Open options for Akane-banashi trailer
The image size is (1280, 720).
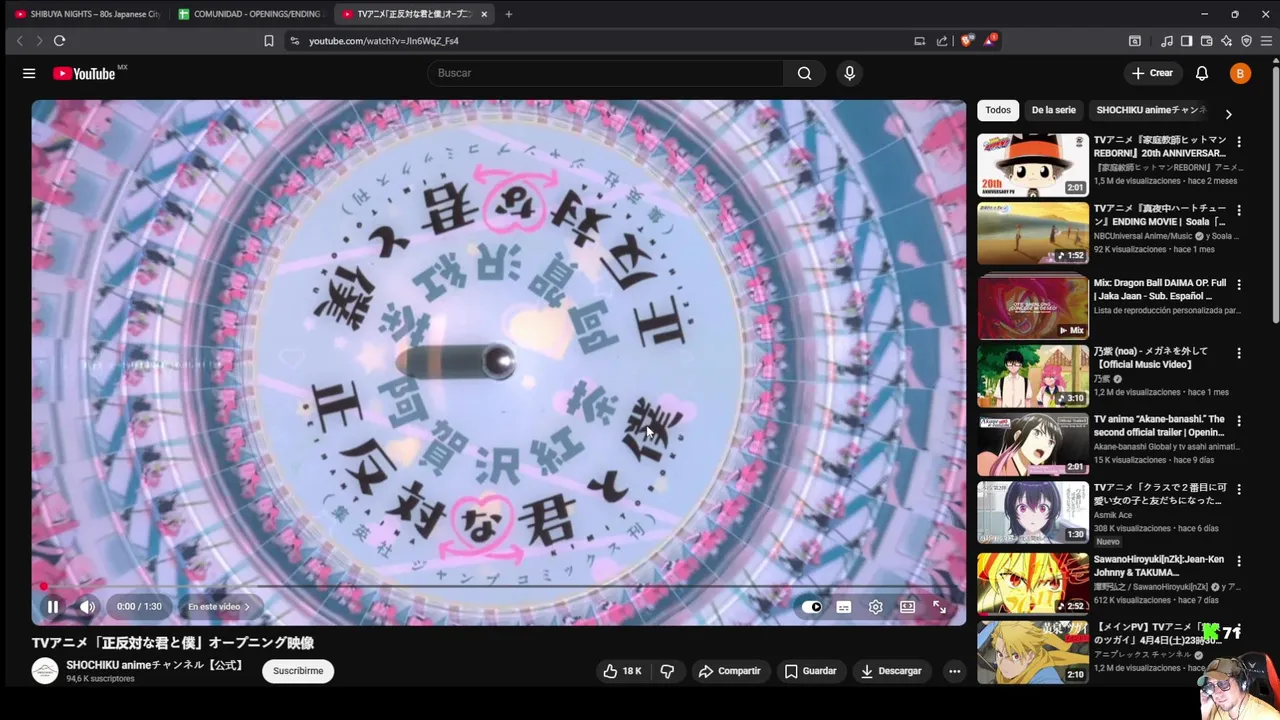(x=1239, y=421)
